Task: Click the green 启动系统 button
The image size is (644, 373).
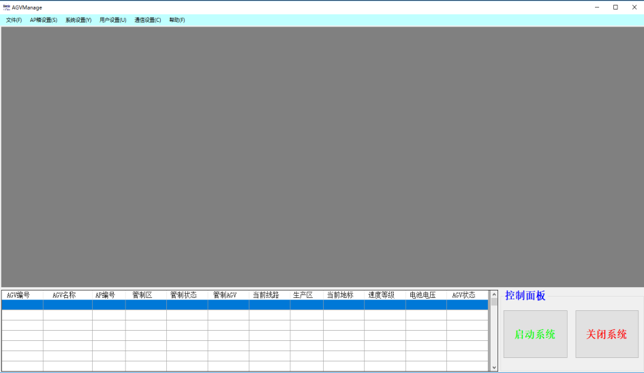Action: [x=535, y=334]
